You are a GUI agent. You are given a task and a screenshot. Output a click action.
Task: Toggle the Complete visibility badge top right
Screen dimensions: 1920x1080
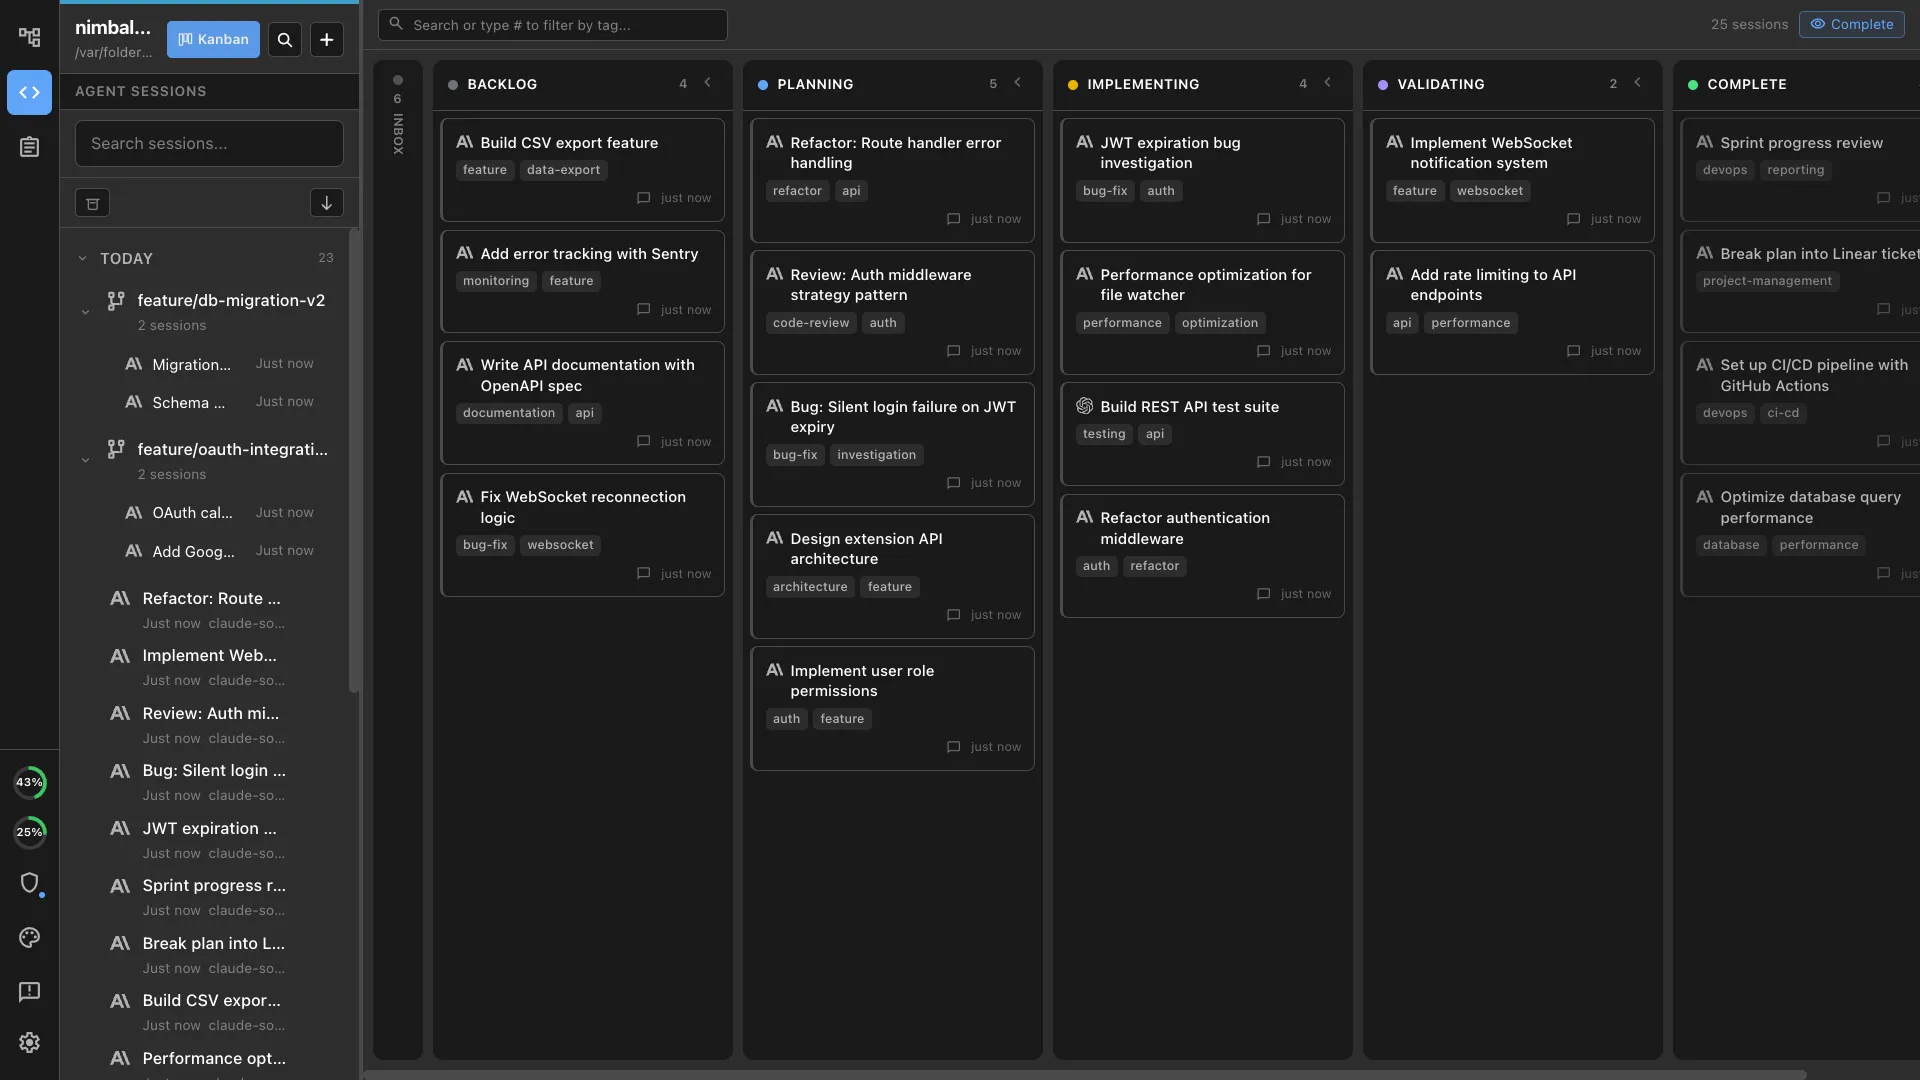1852,24
